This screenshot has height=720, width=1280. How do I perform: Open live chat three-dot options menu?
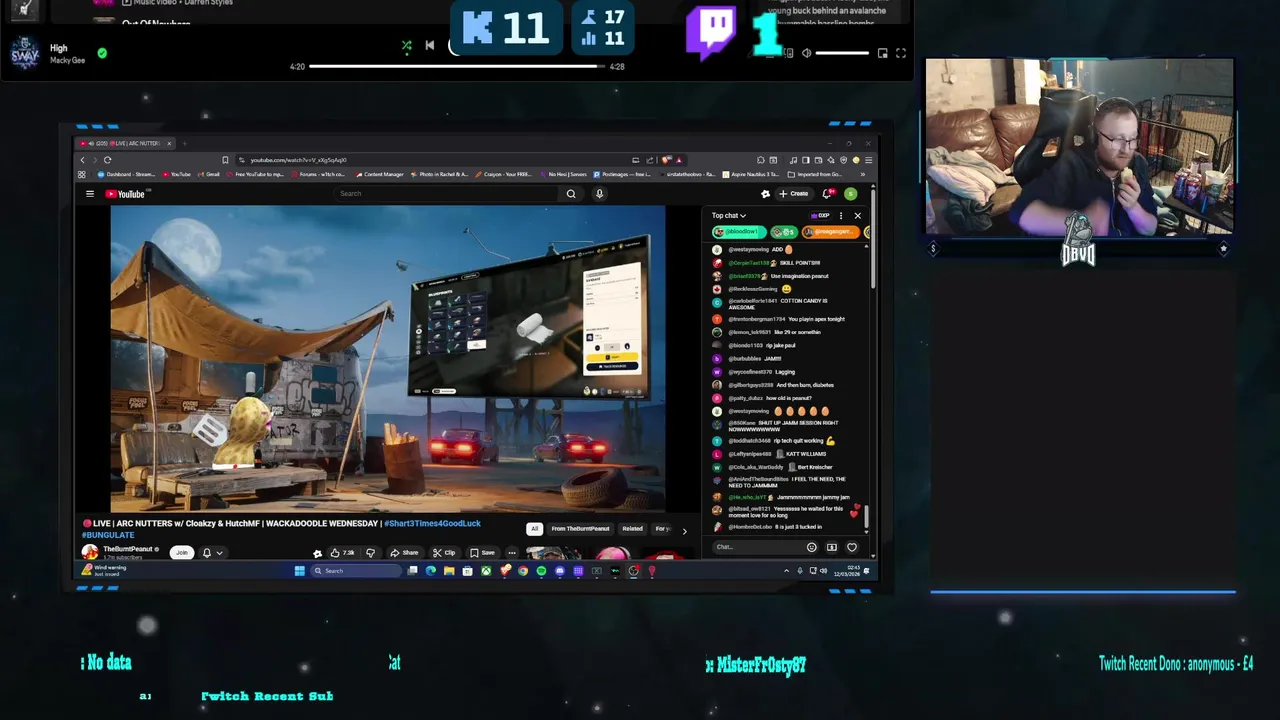[841, 216]
